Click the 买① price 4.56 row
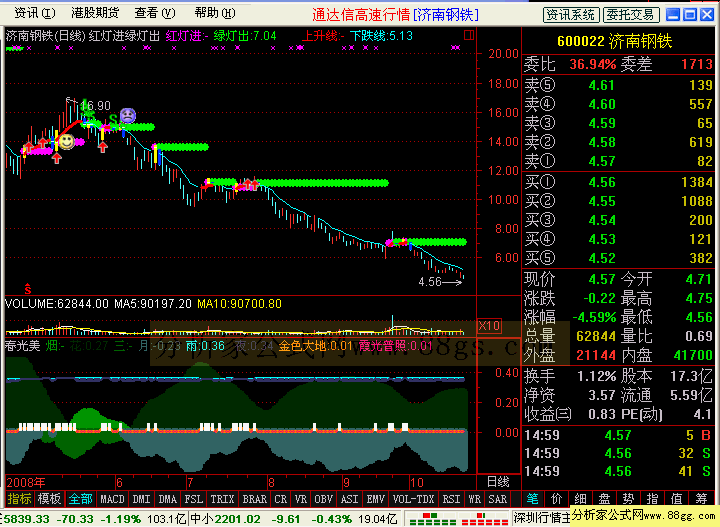Image resolution: width=720 pixels, height=527 pixels. (x=619, y=182)
